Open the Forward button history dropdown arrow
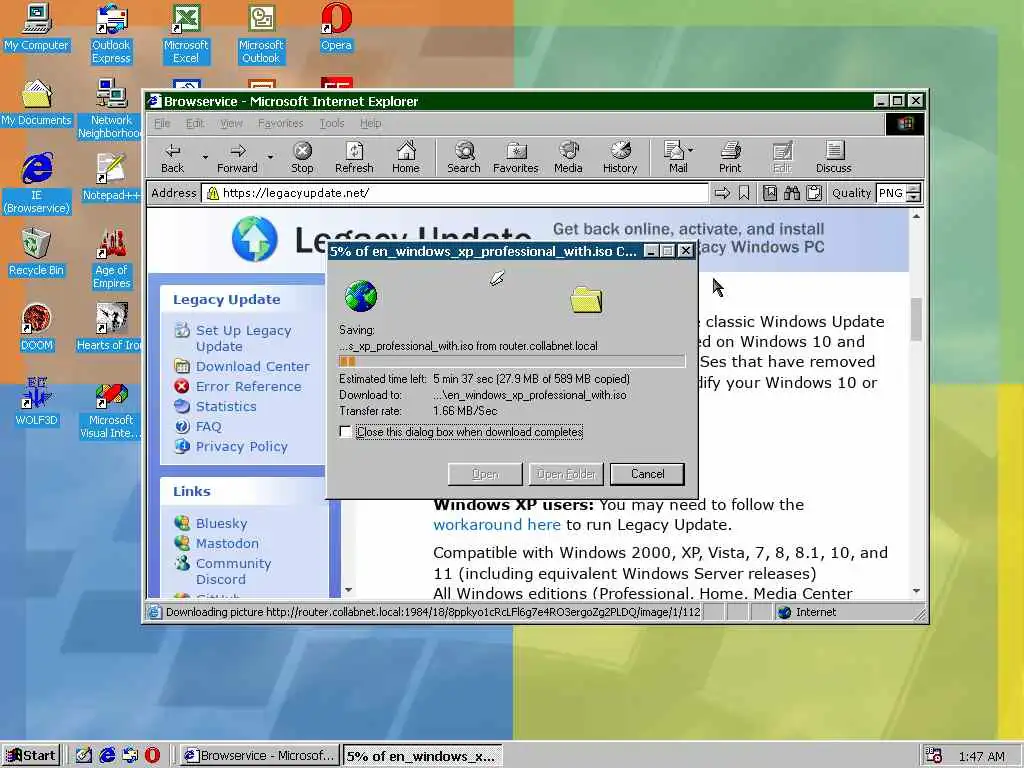This screenshot has height=768, width=1024. pos(270,157)
